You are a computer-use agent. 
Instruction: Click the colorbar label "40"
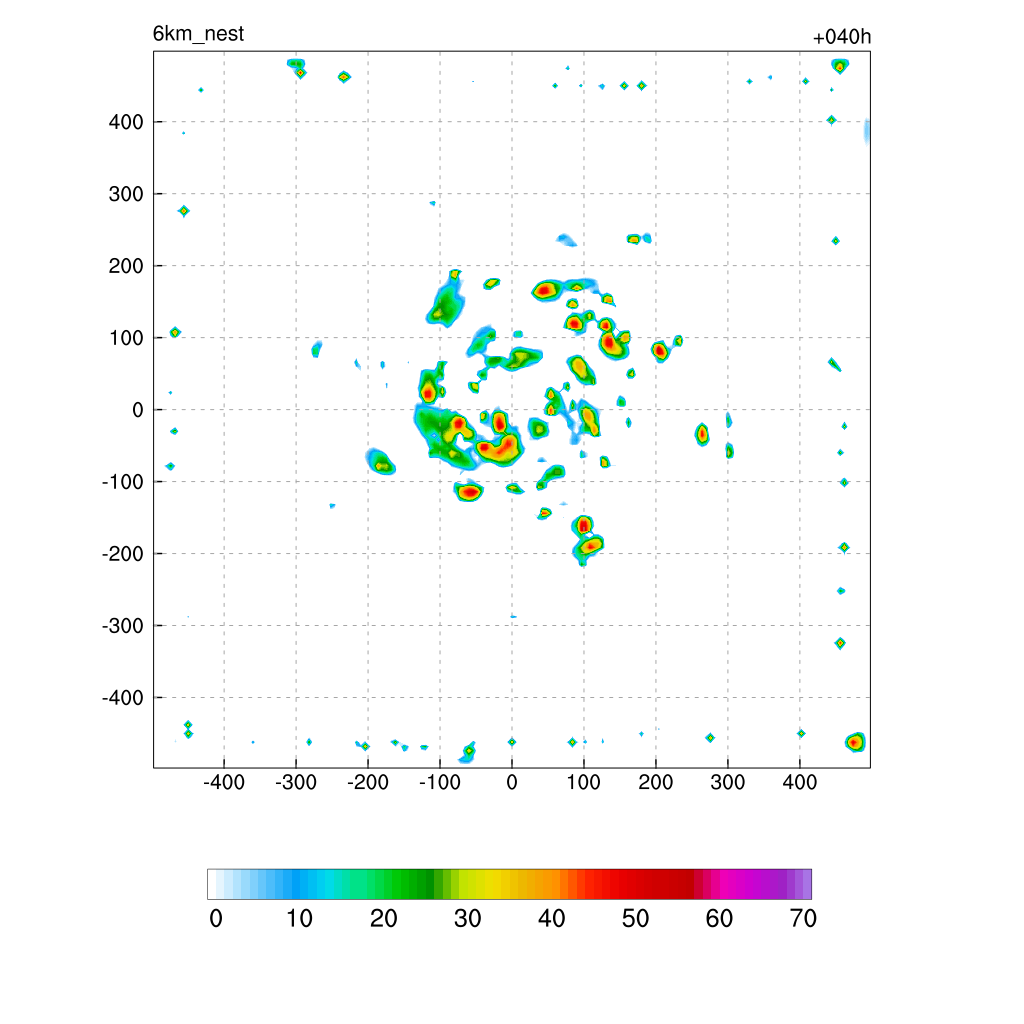tap(551, 919)
